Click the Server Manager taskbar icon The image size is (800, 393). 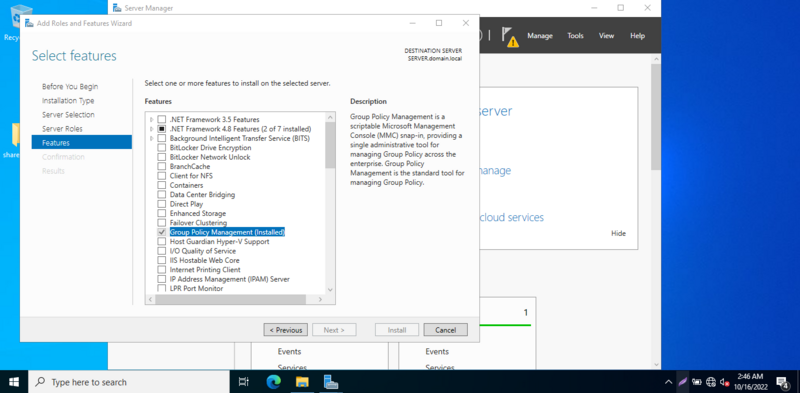click(x=332, y=382)
